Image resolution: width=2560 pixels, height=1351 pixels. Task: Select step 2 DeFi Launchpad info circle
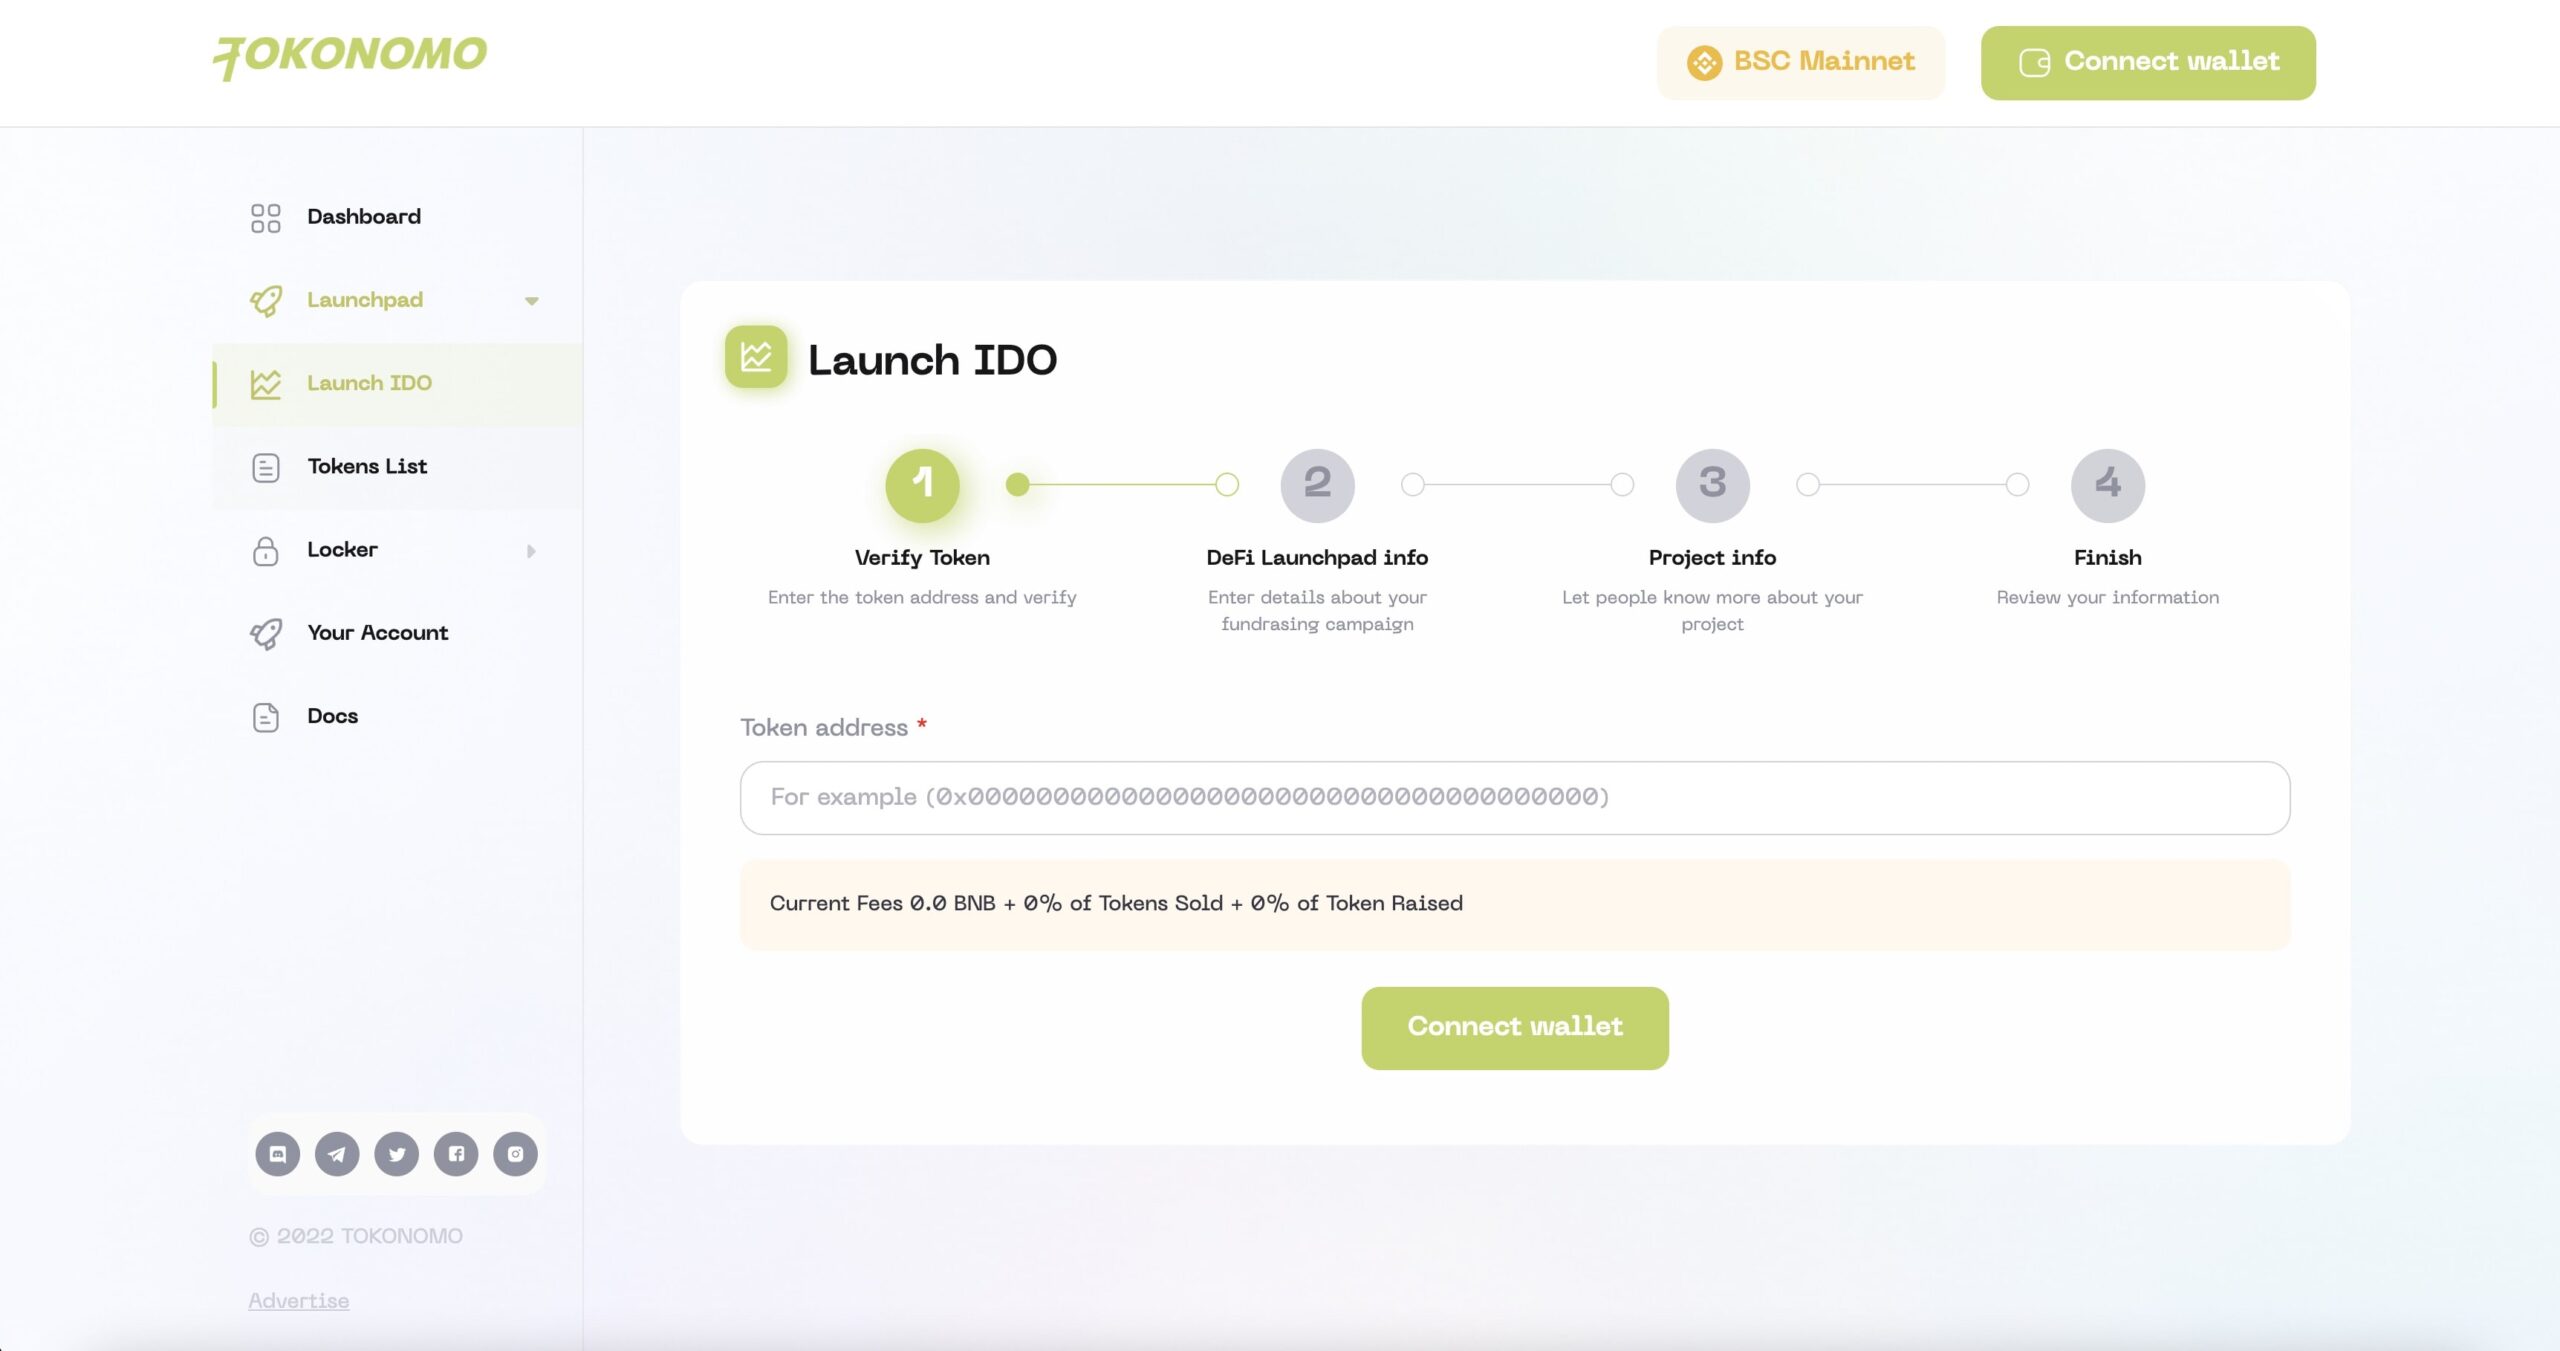[1317, 485]
